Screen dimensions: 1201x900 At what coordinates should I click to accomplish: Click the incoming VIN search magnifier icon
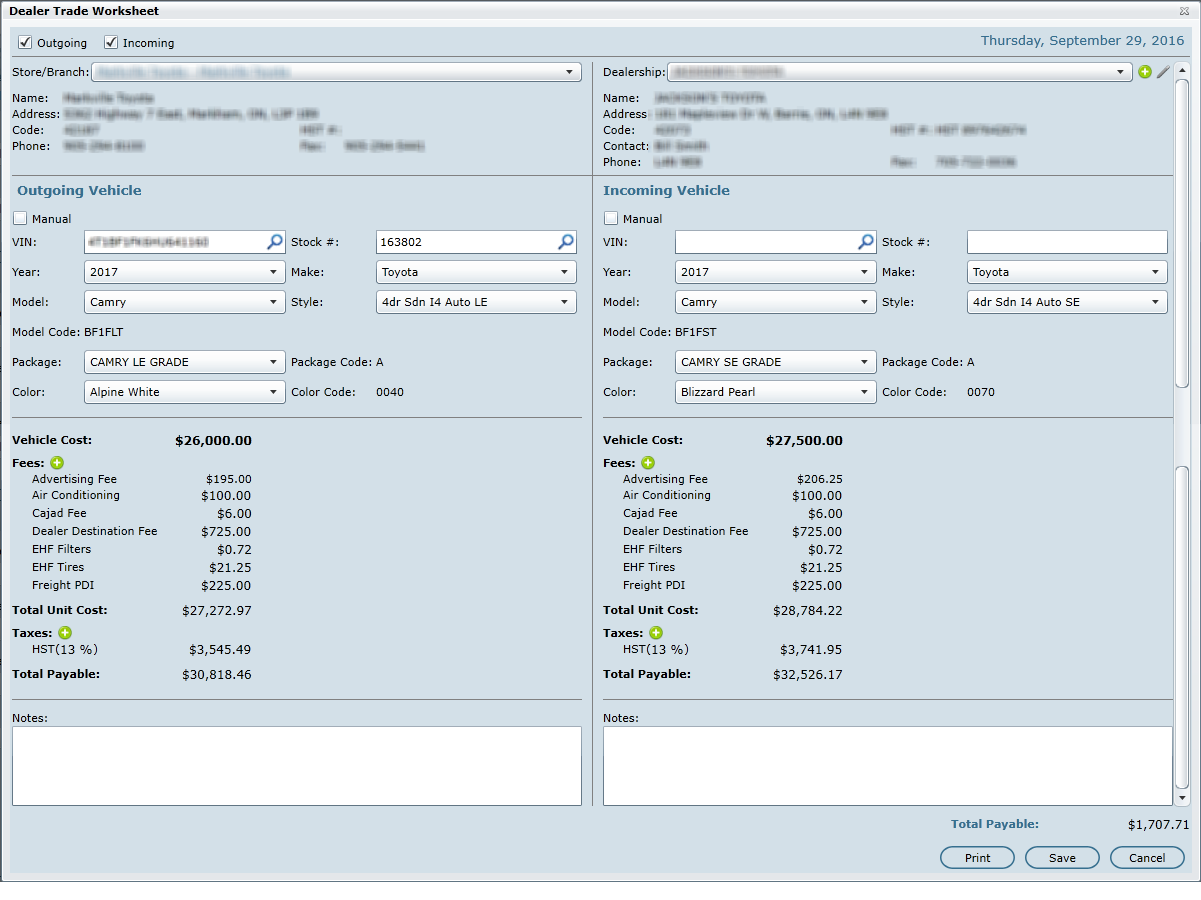(866, 241)
